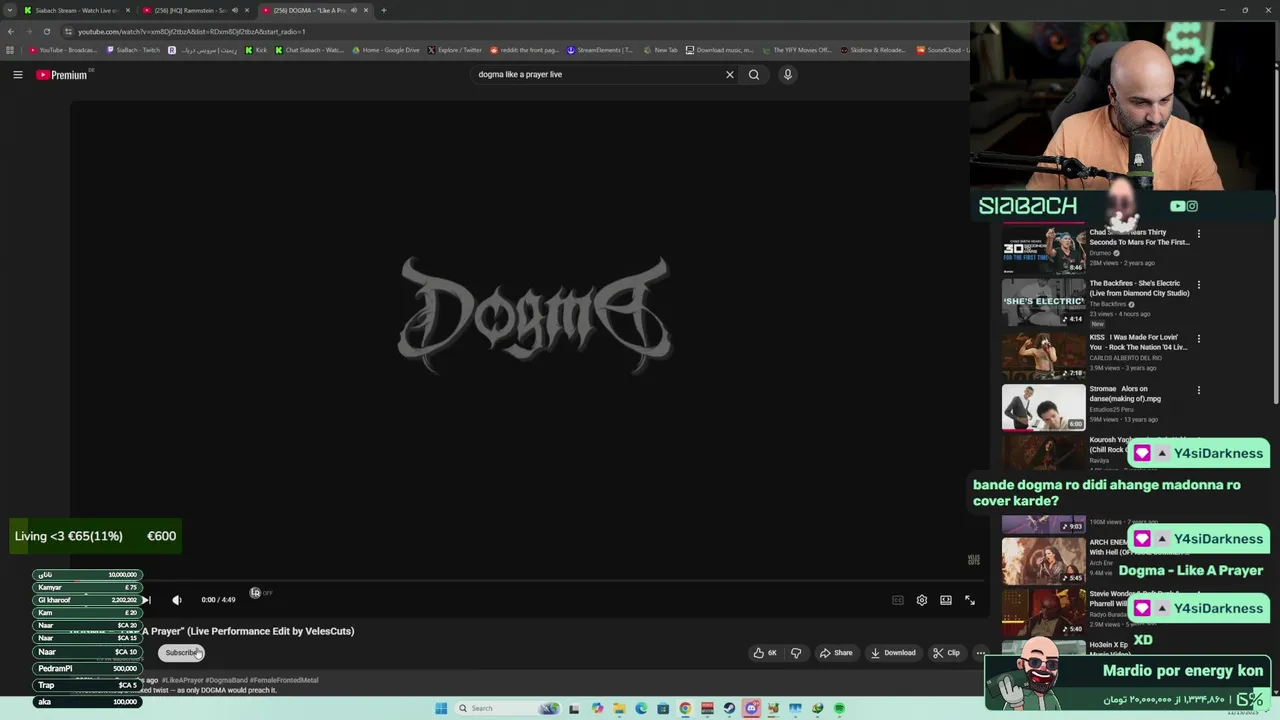The image size is (1280, 720).
Task: Like the video with 6K likes
Action: (766, 653)
